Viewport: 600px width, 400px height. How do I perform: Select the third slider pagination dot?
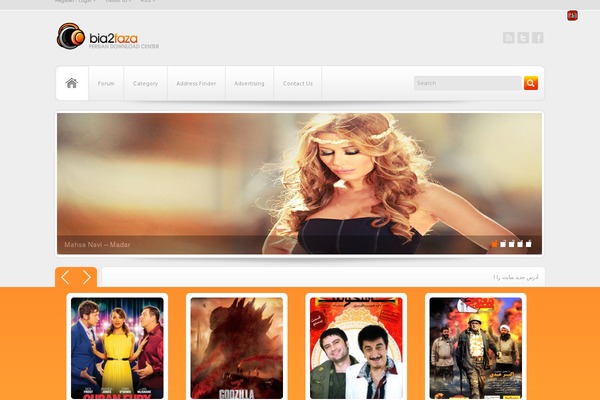512,244
